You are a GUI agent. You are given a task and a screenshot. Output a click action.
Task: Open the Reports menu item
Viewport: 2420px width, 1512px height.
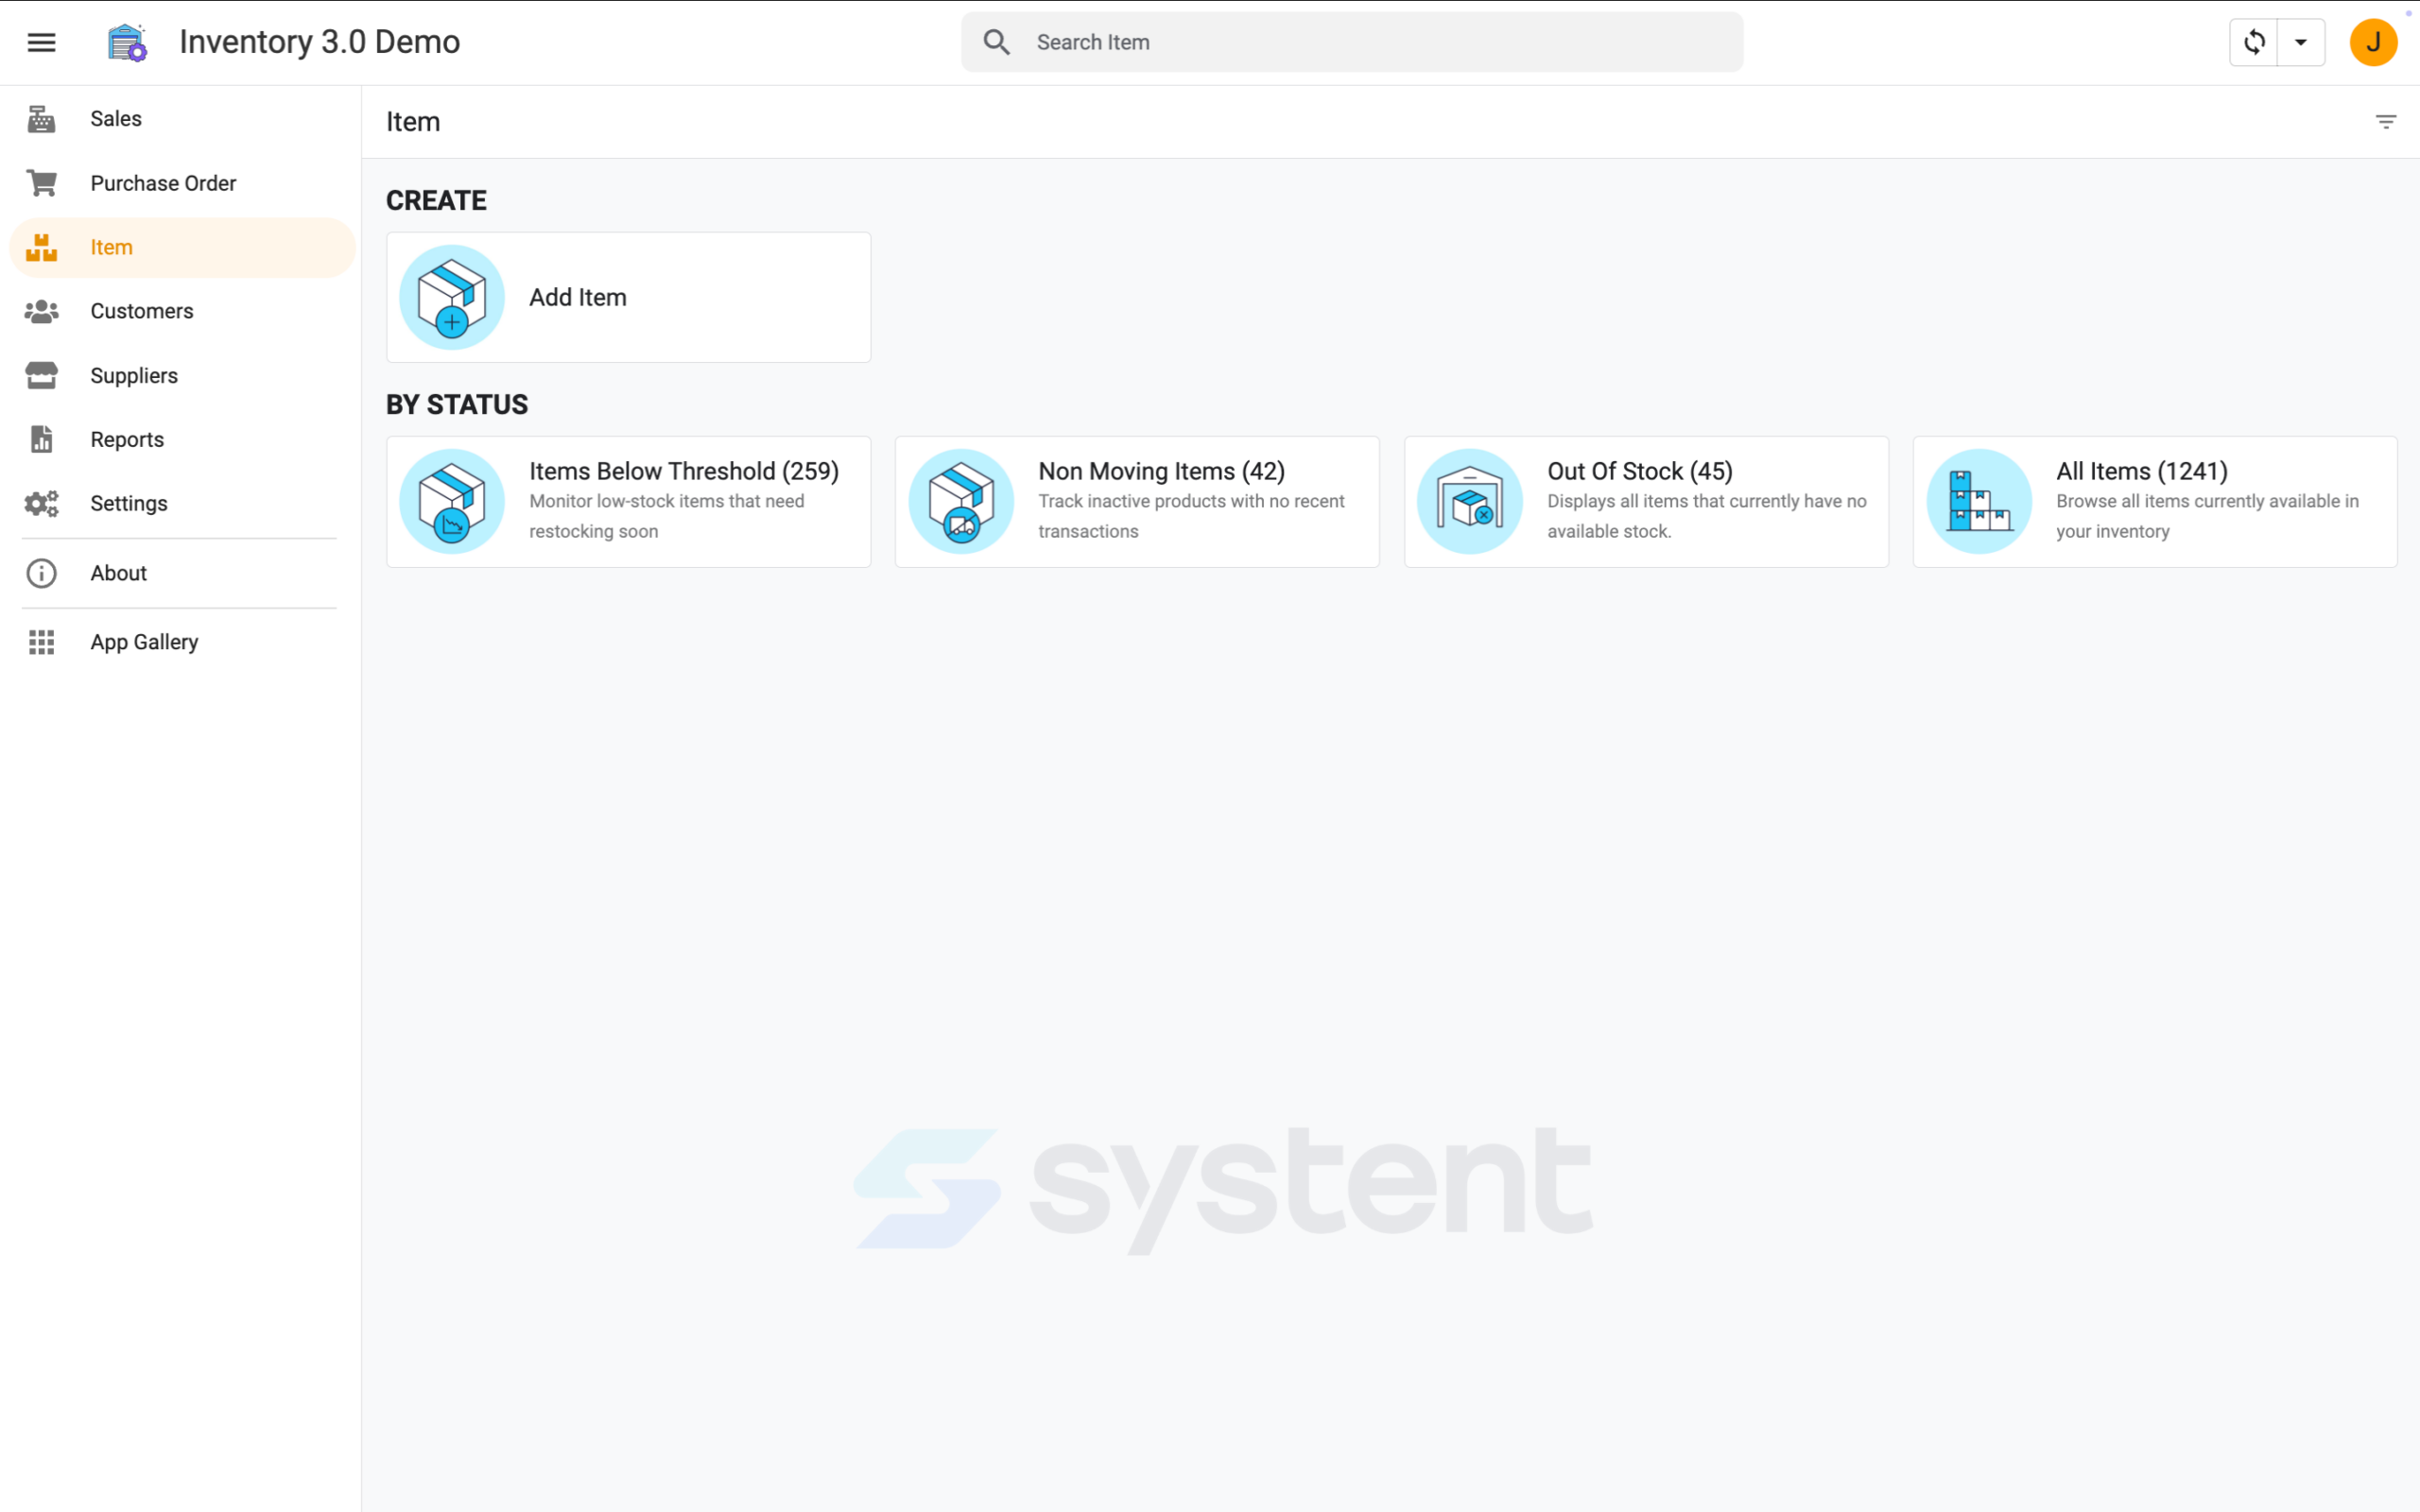[x=182, y=439]
